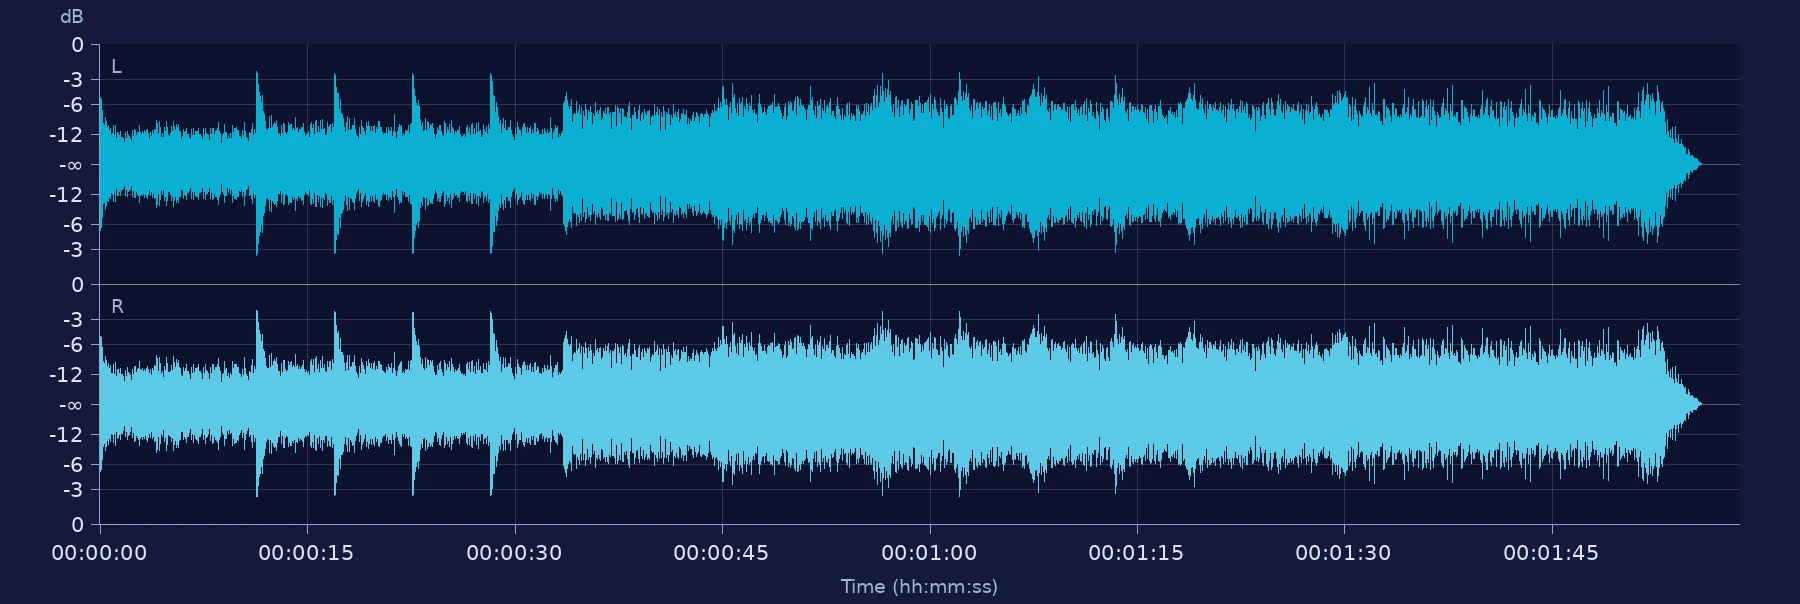
Task: Click the dB axis unit label
Action: coord(72,17)
